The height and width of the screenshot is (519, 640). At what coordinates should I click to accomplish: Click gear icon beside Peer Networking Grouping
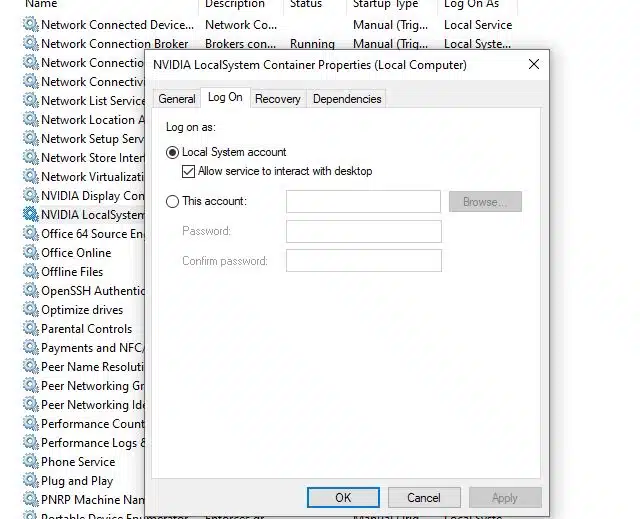pos(31,386)
